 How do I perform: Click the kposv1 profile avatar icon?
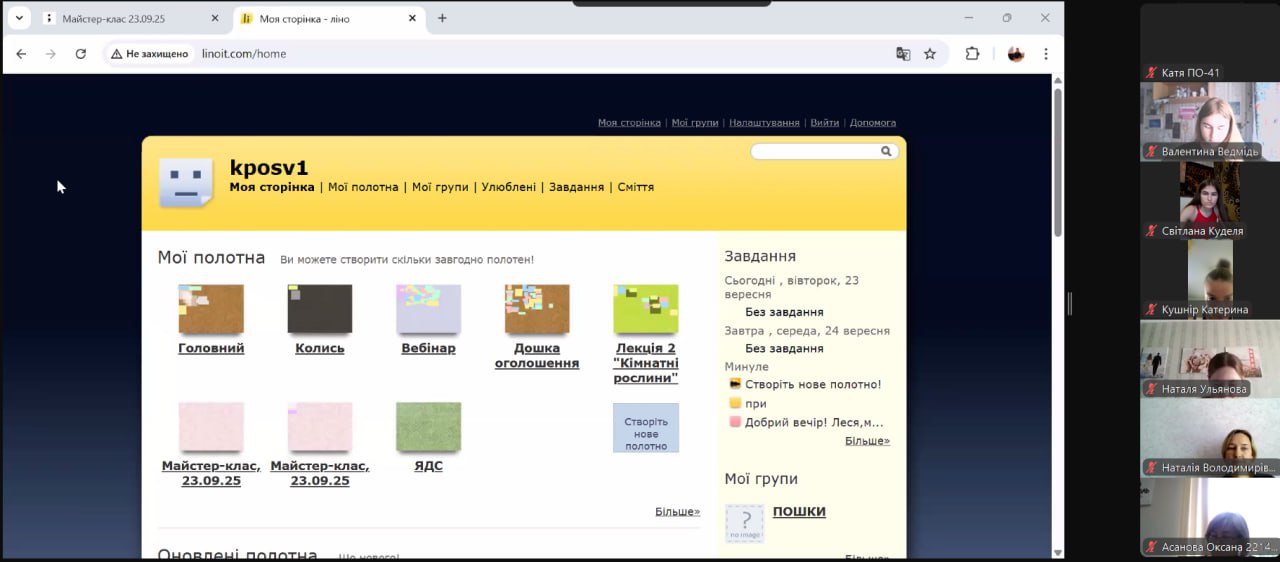click(186, 183)
